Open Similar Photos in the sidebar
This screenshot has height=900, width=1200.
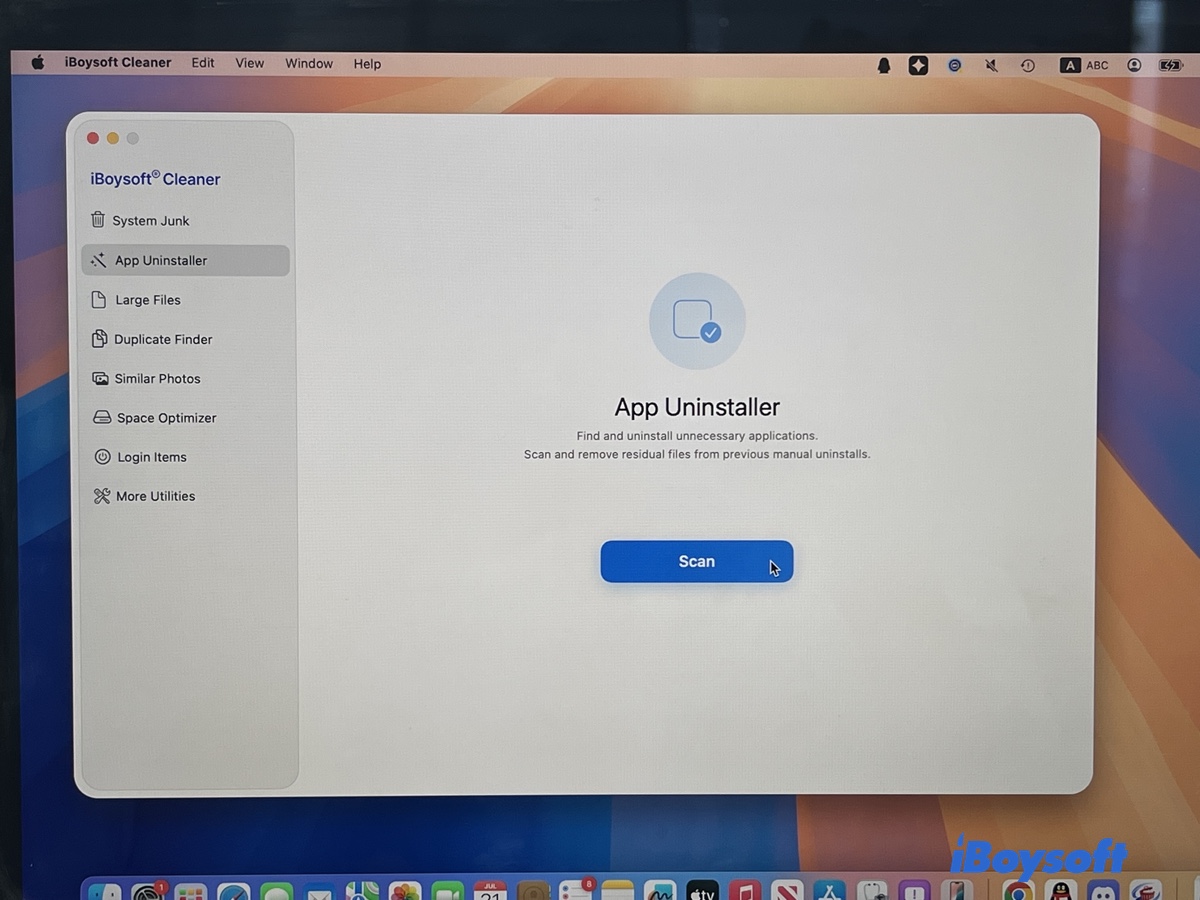point(185,378)
